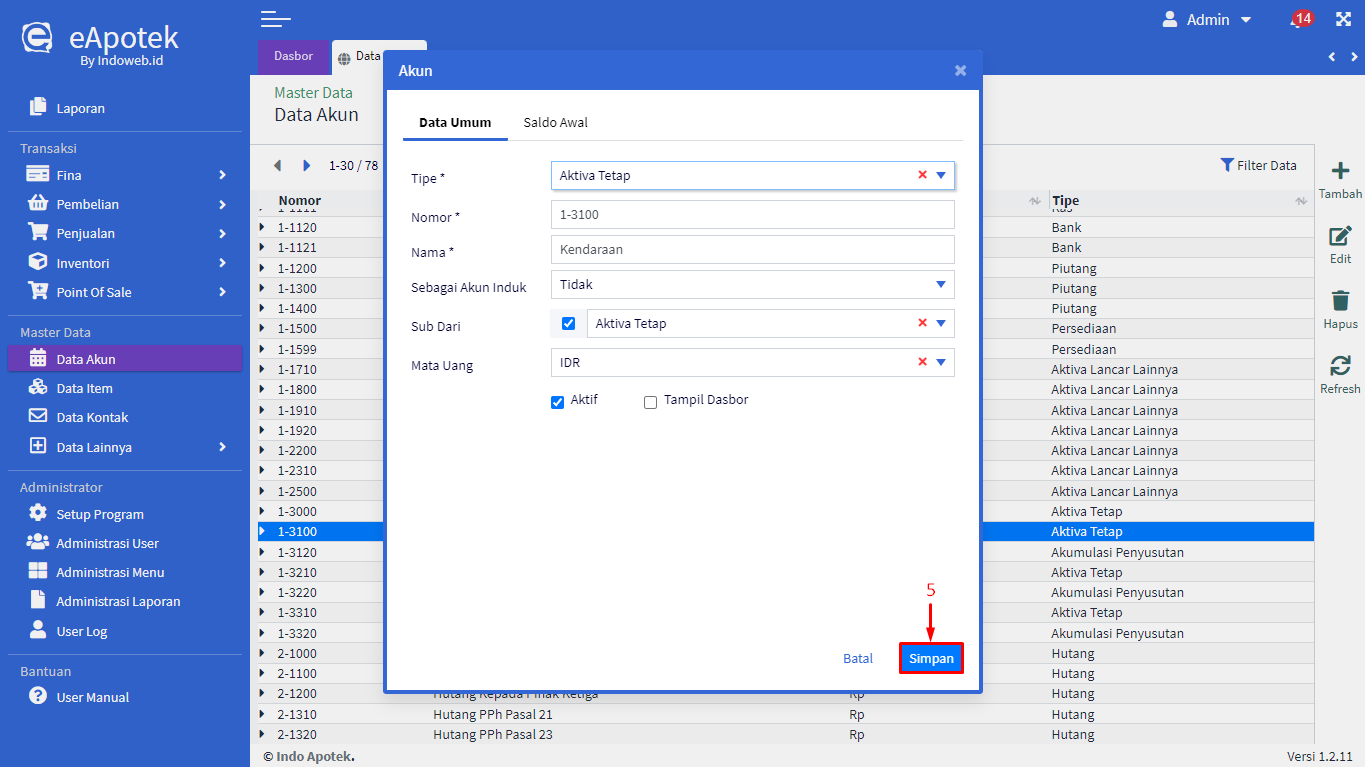Click the Hapus trash icon

(x=1340, y=300)
